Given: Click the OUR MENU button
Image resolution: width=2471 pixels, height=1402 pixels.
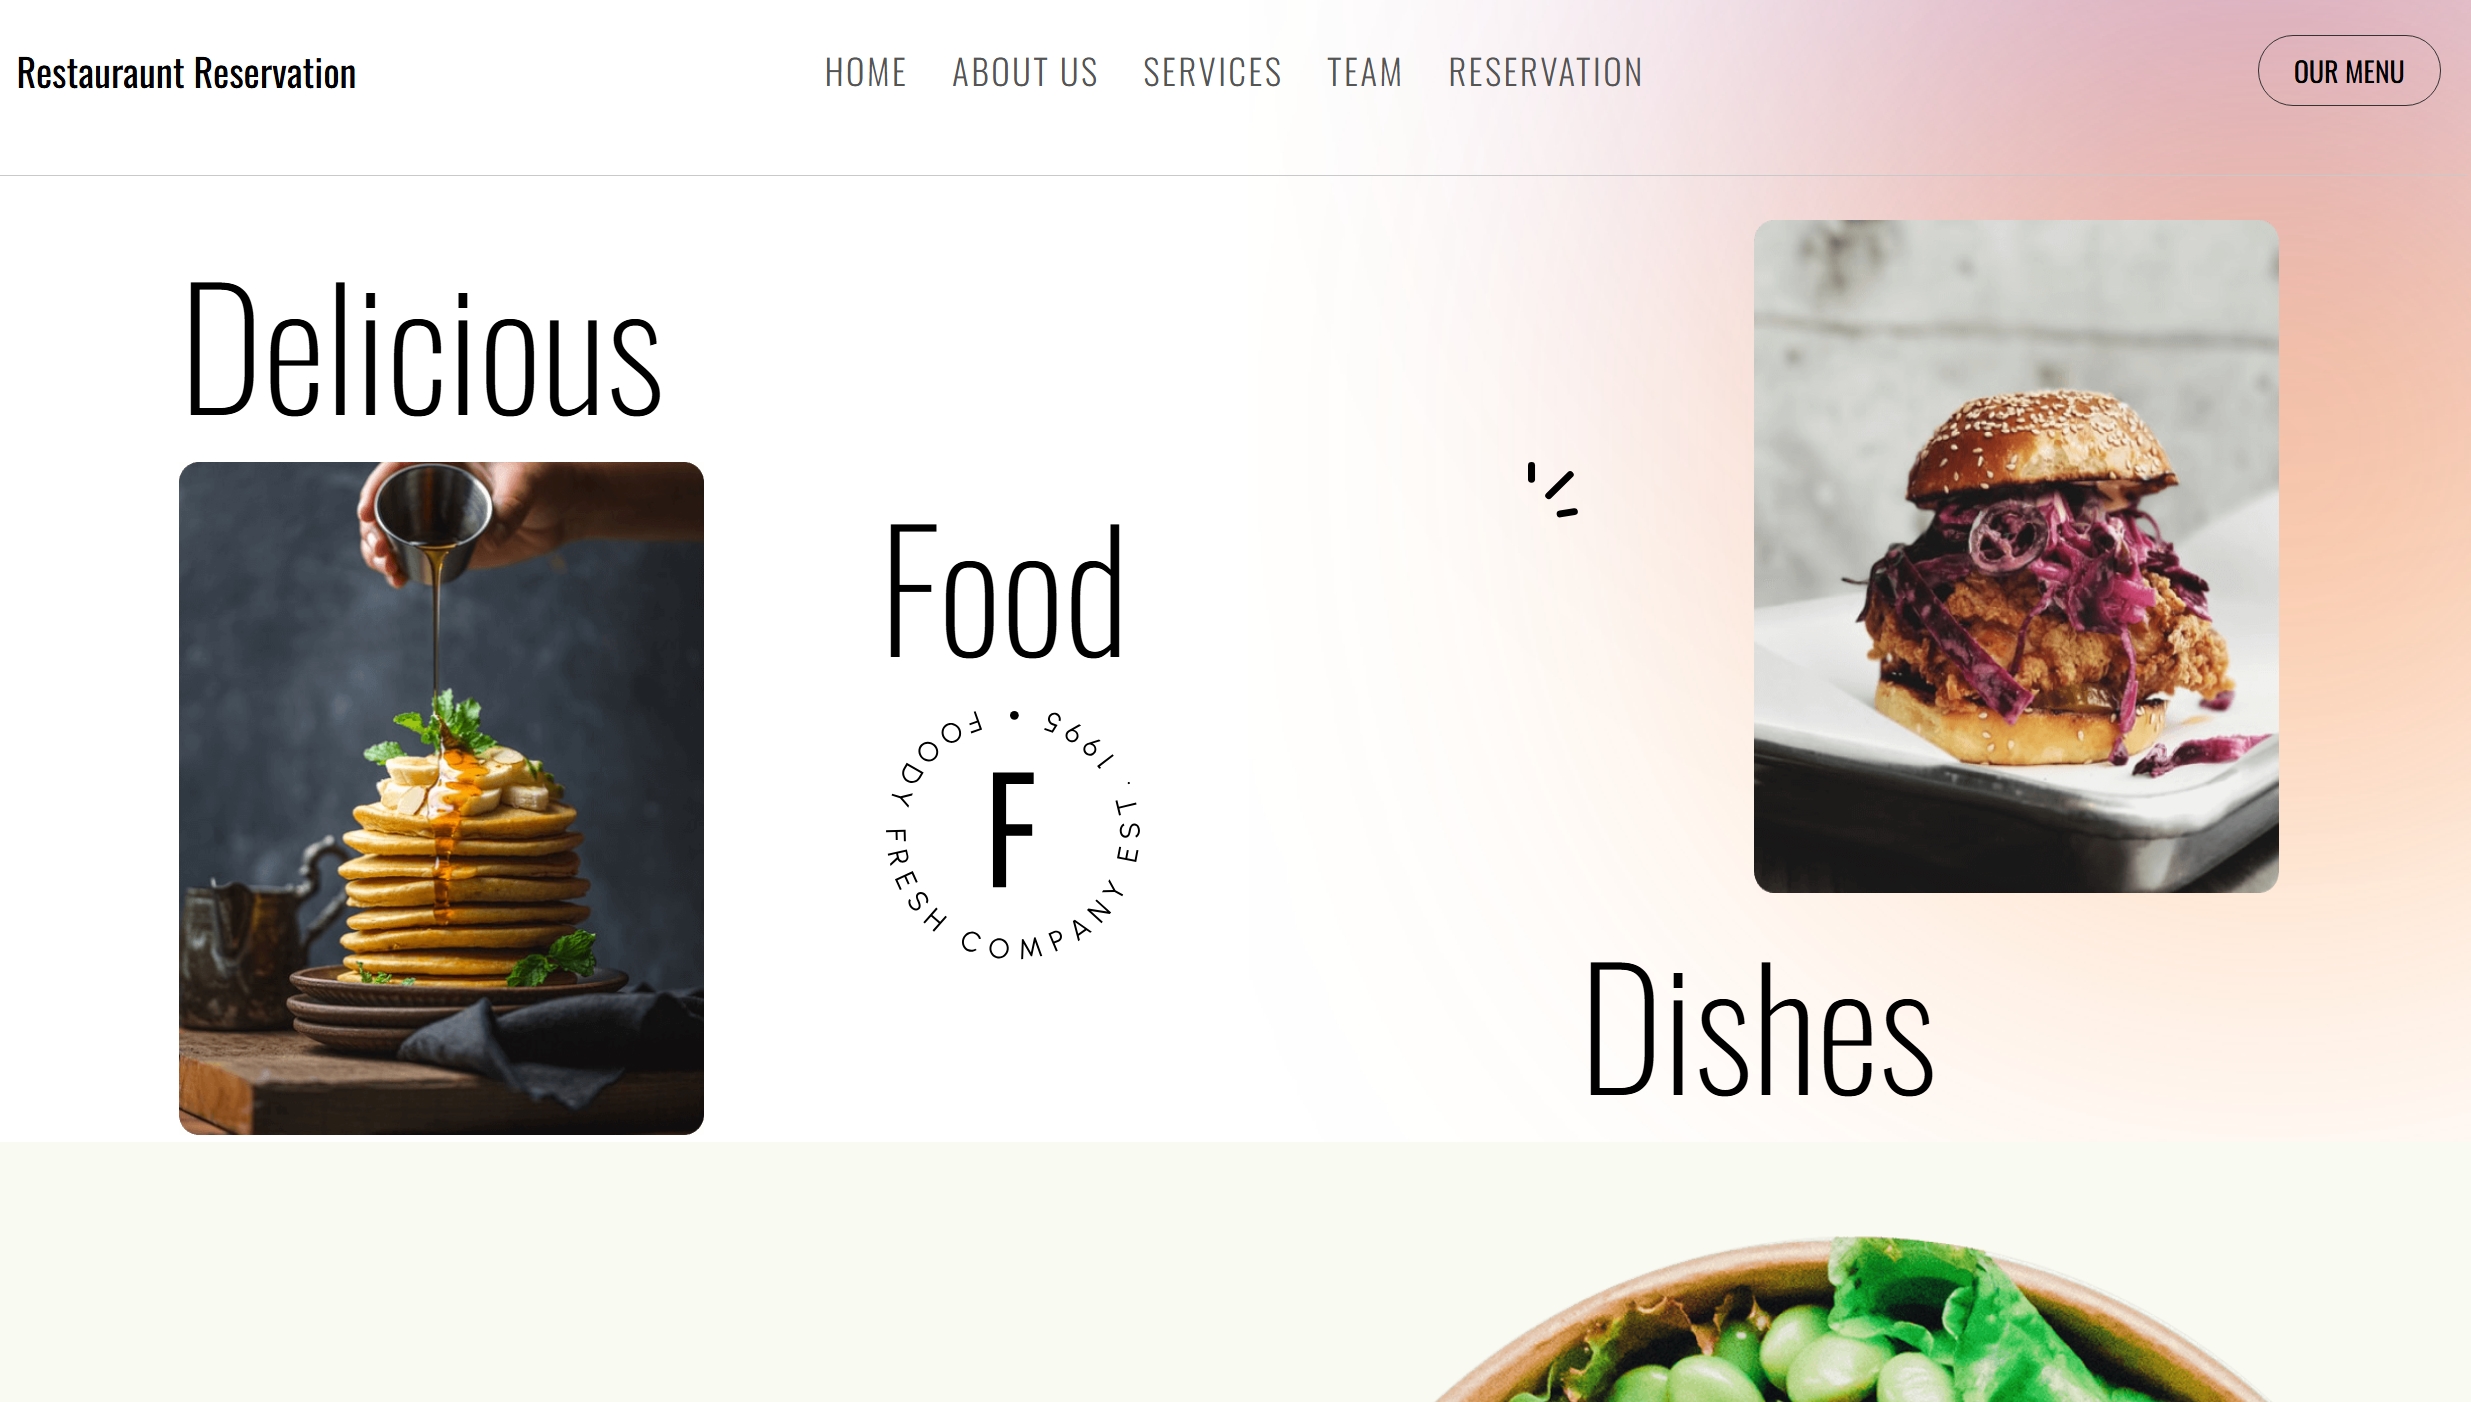Looking at the screenshot, I should 2348,71.
